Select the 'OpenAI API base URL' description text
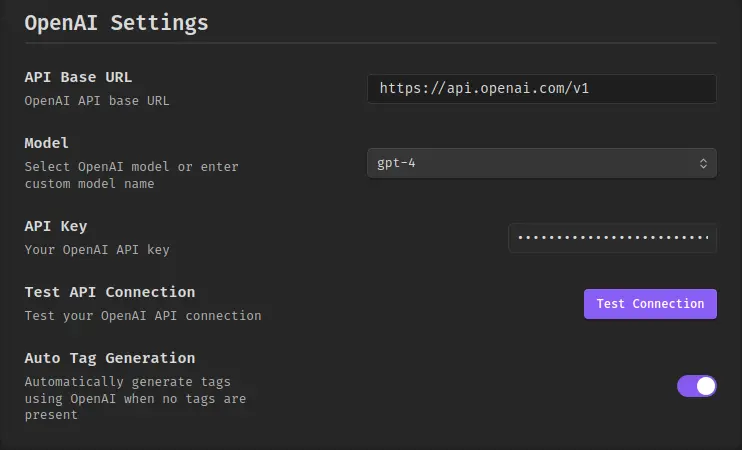Screen dimensions: 742x450 97,101
